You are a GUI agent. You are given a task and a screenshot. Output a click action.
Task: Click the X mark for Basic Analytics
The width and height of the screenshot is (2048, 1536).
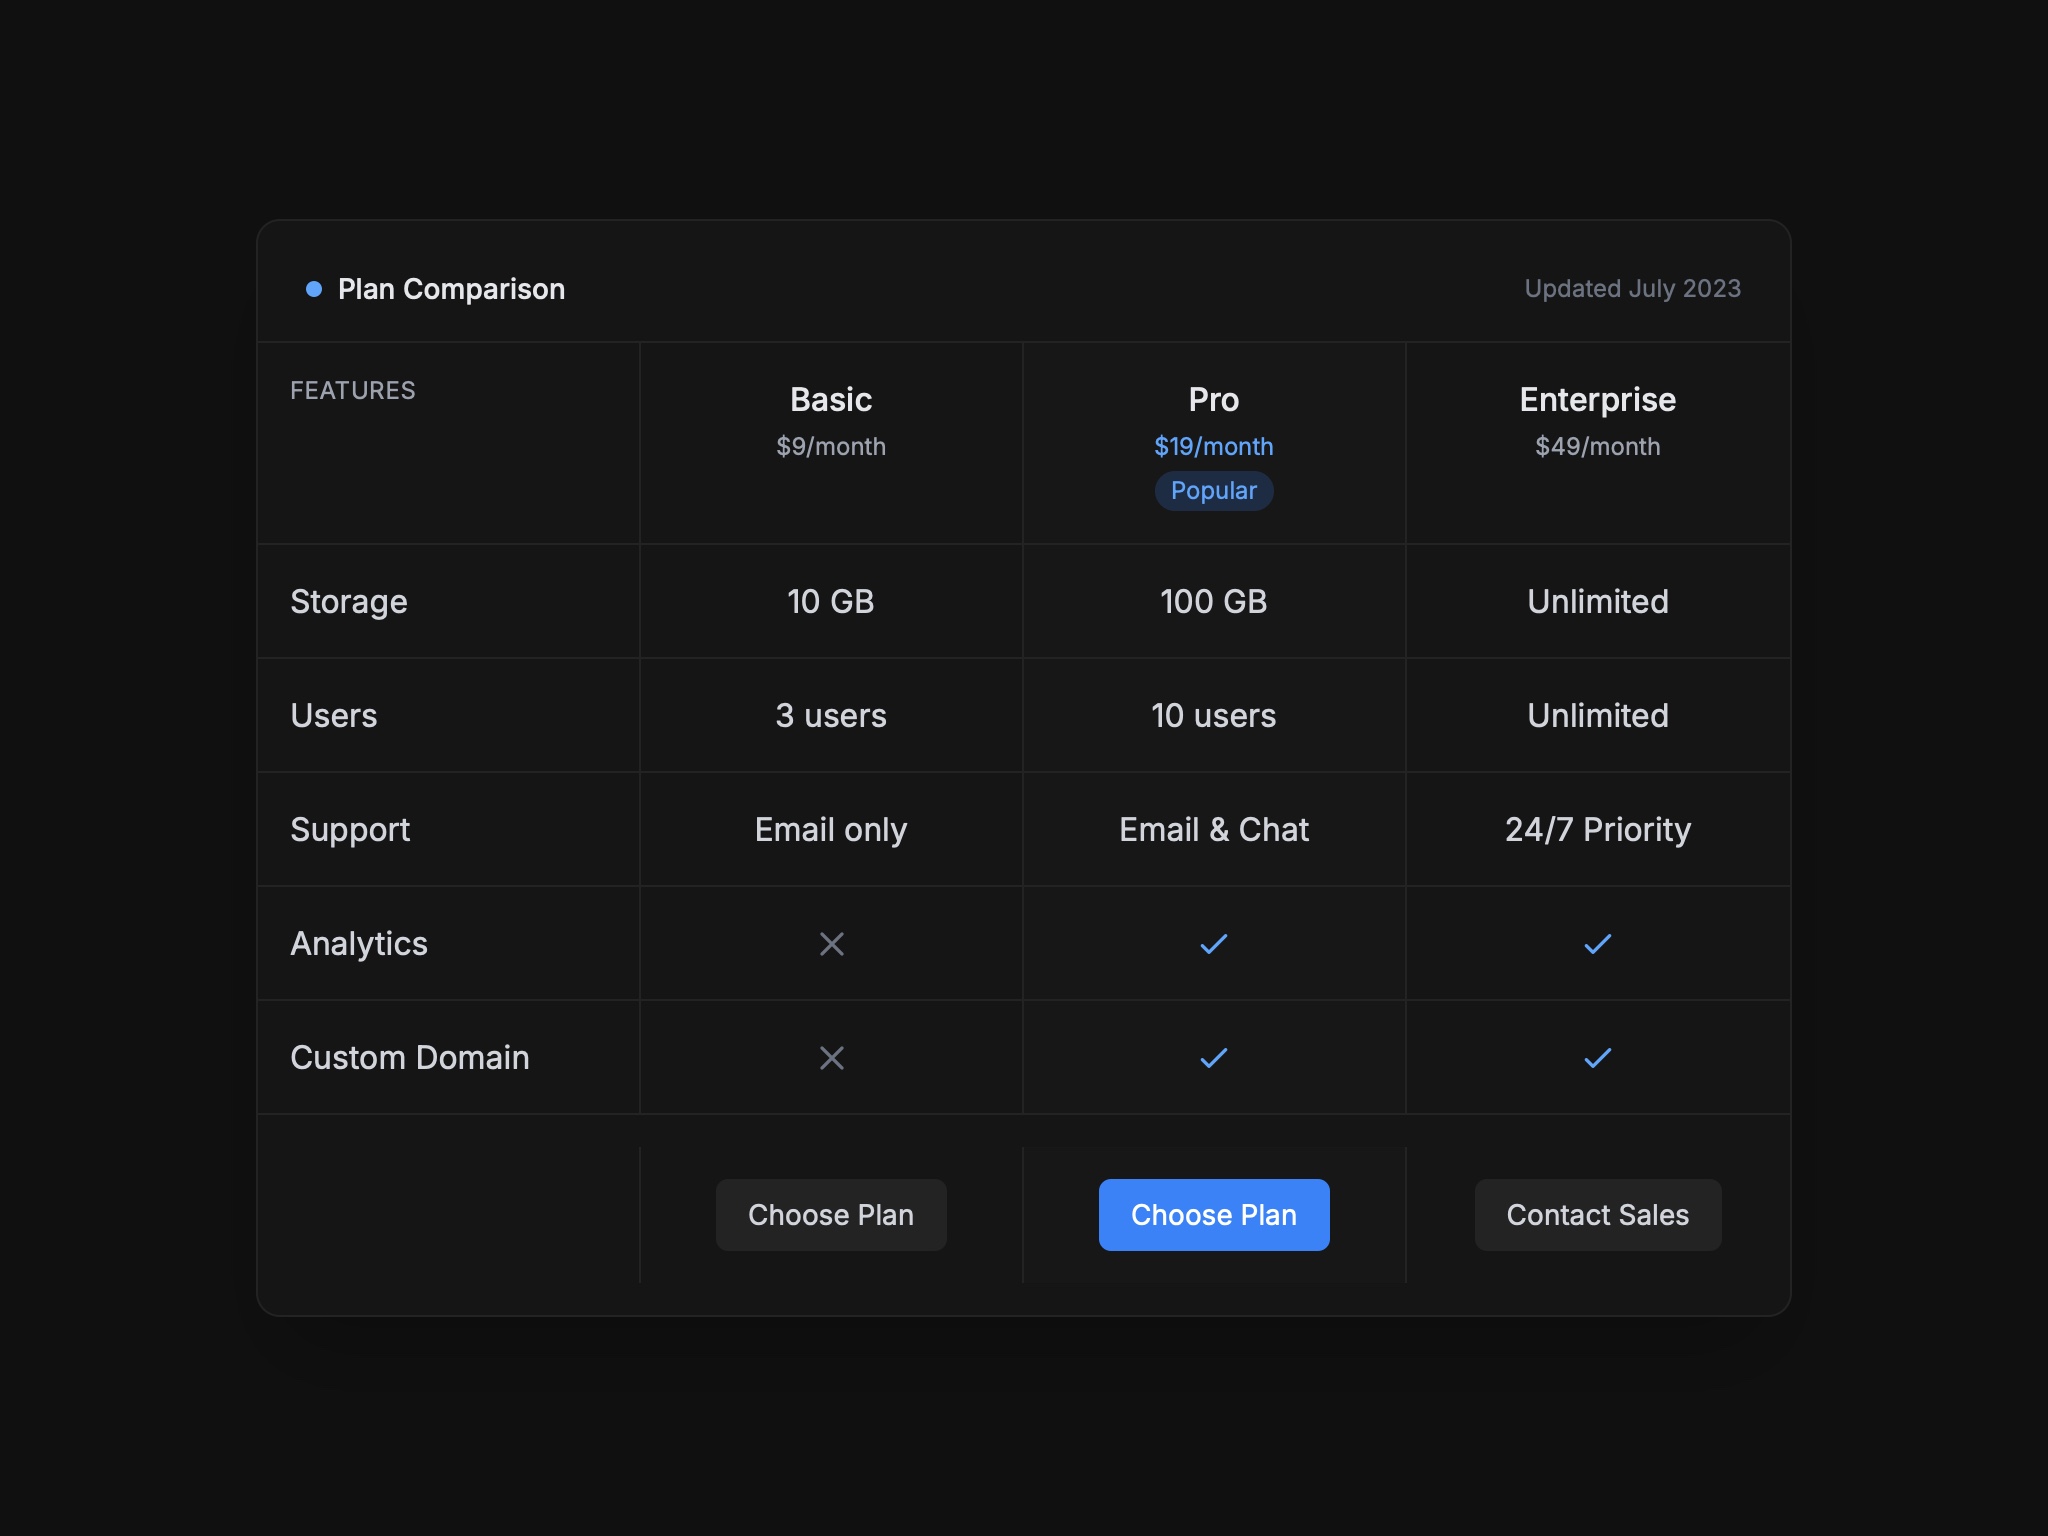point(831,943)
